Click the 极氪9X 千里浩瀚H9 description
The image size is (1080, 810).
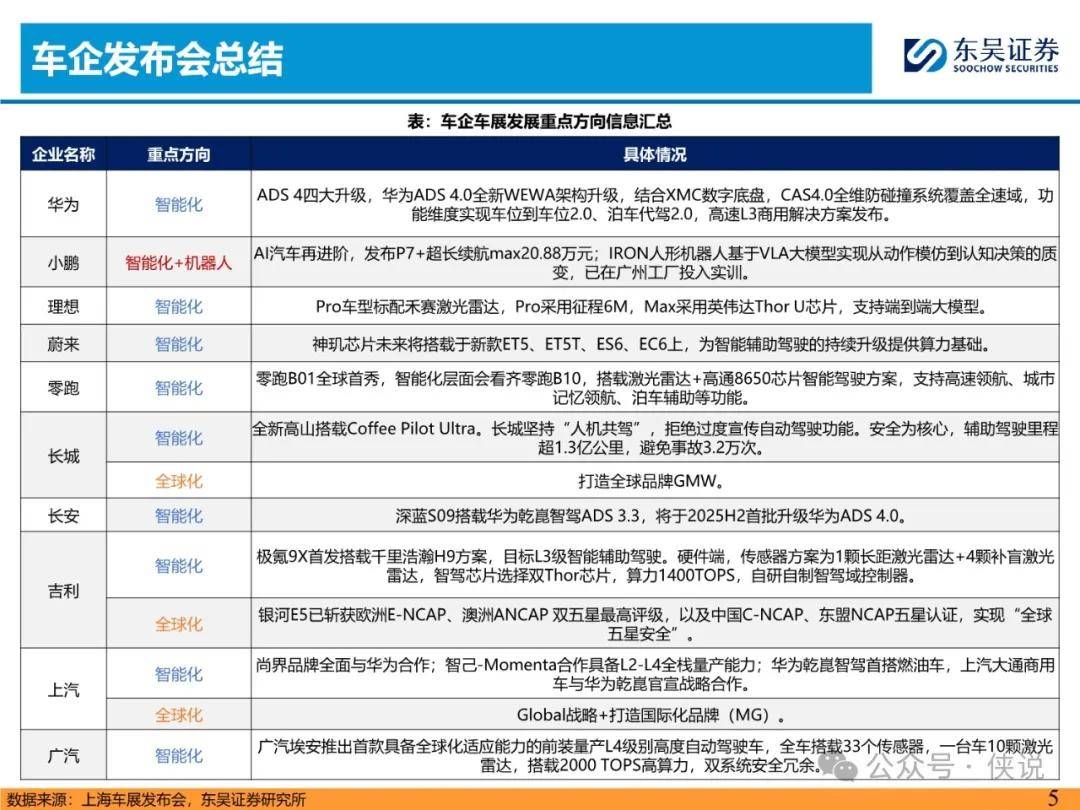coord(655,565)
